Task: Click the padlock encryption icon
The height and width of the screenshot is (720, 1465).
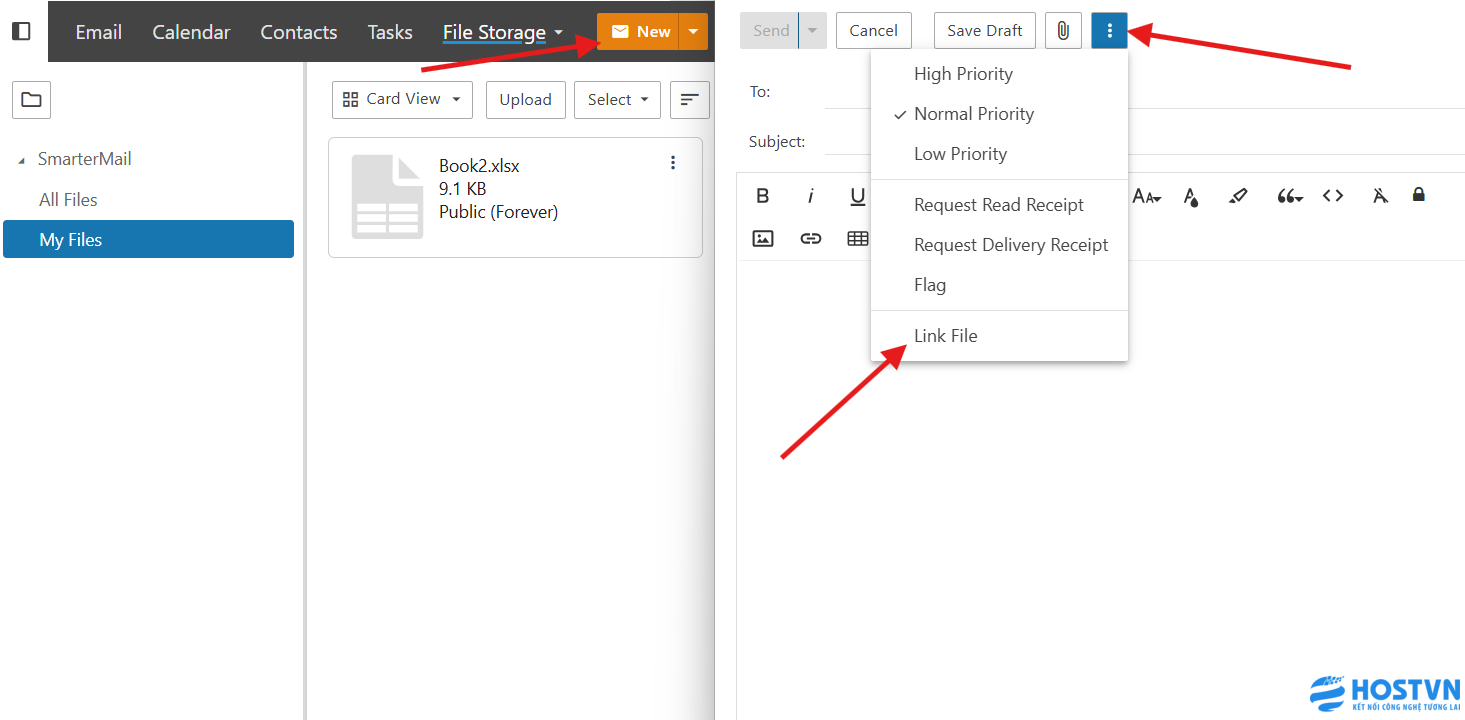Action: point(1418,195)
